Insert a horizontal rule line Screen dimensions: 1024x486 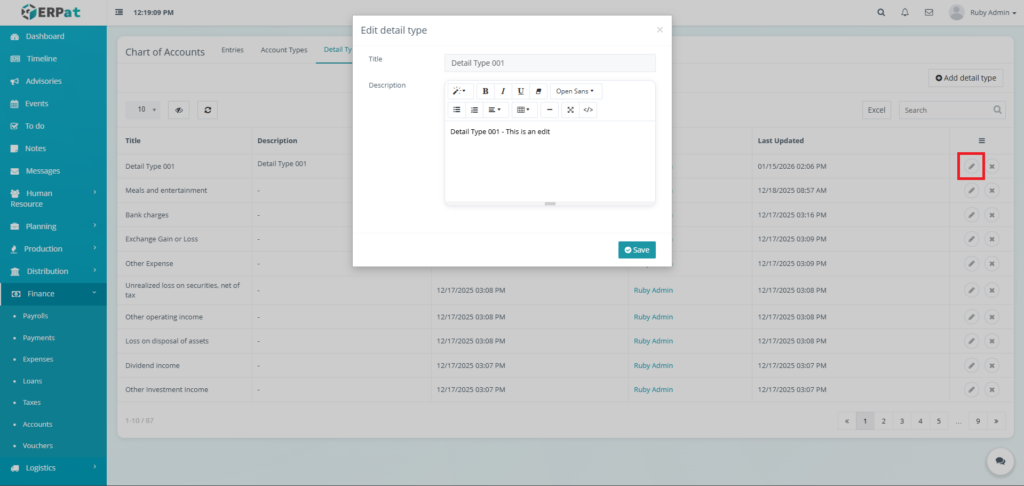point(550,110)
